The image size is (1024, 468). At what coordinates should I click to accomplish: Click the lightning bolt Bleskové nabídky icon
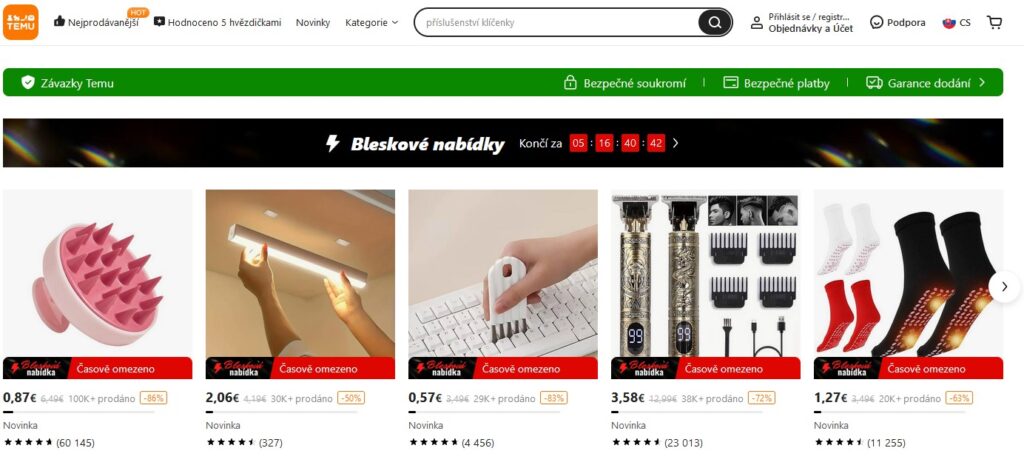[x=332, y=143]
